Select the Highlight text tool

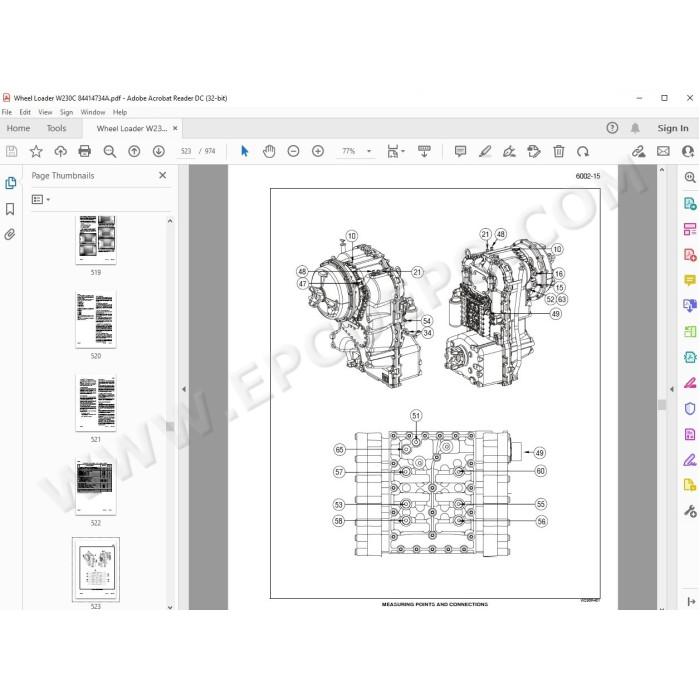[485, 151]
